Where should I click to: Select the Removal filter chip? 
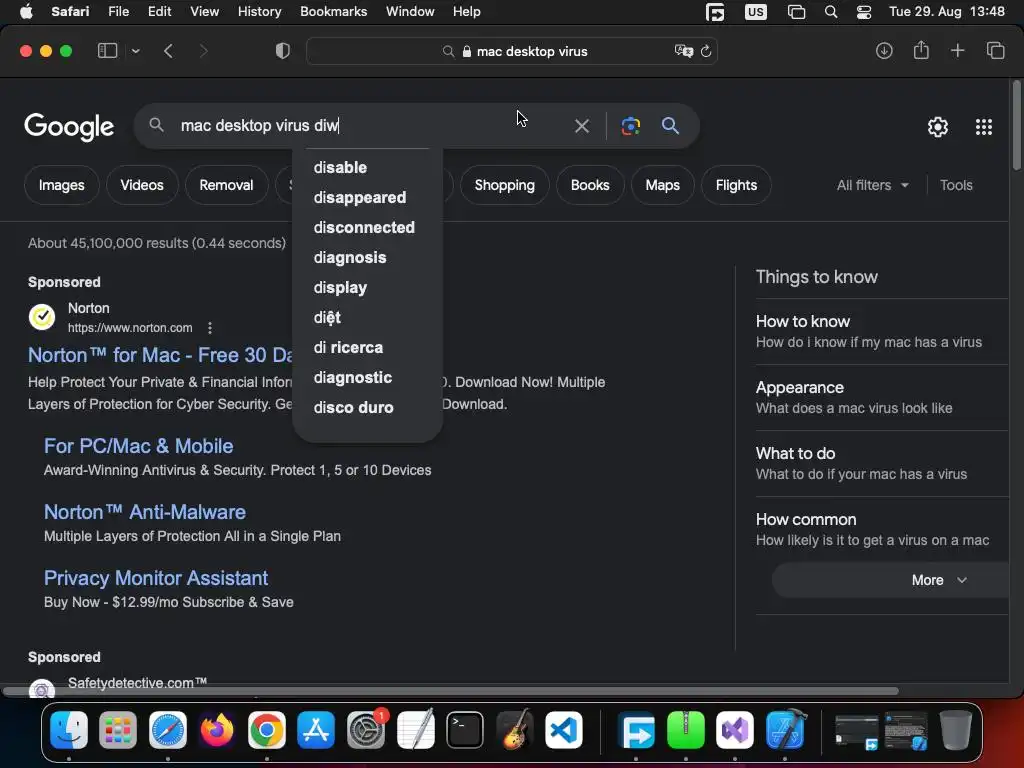coord(226,185)
